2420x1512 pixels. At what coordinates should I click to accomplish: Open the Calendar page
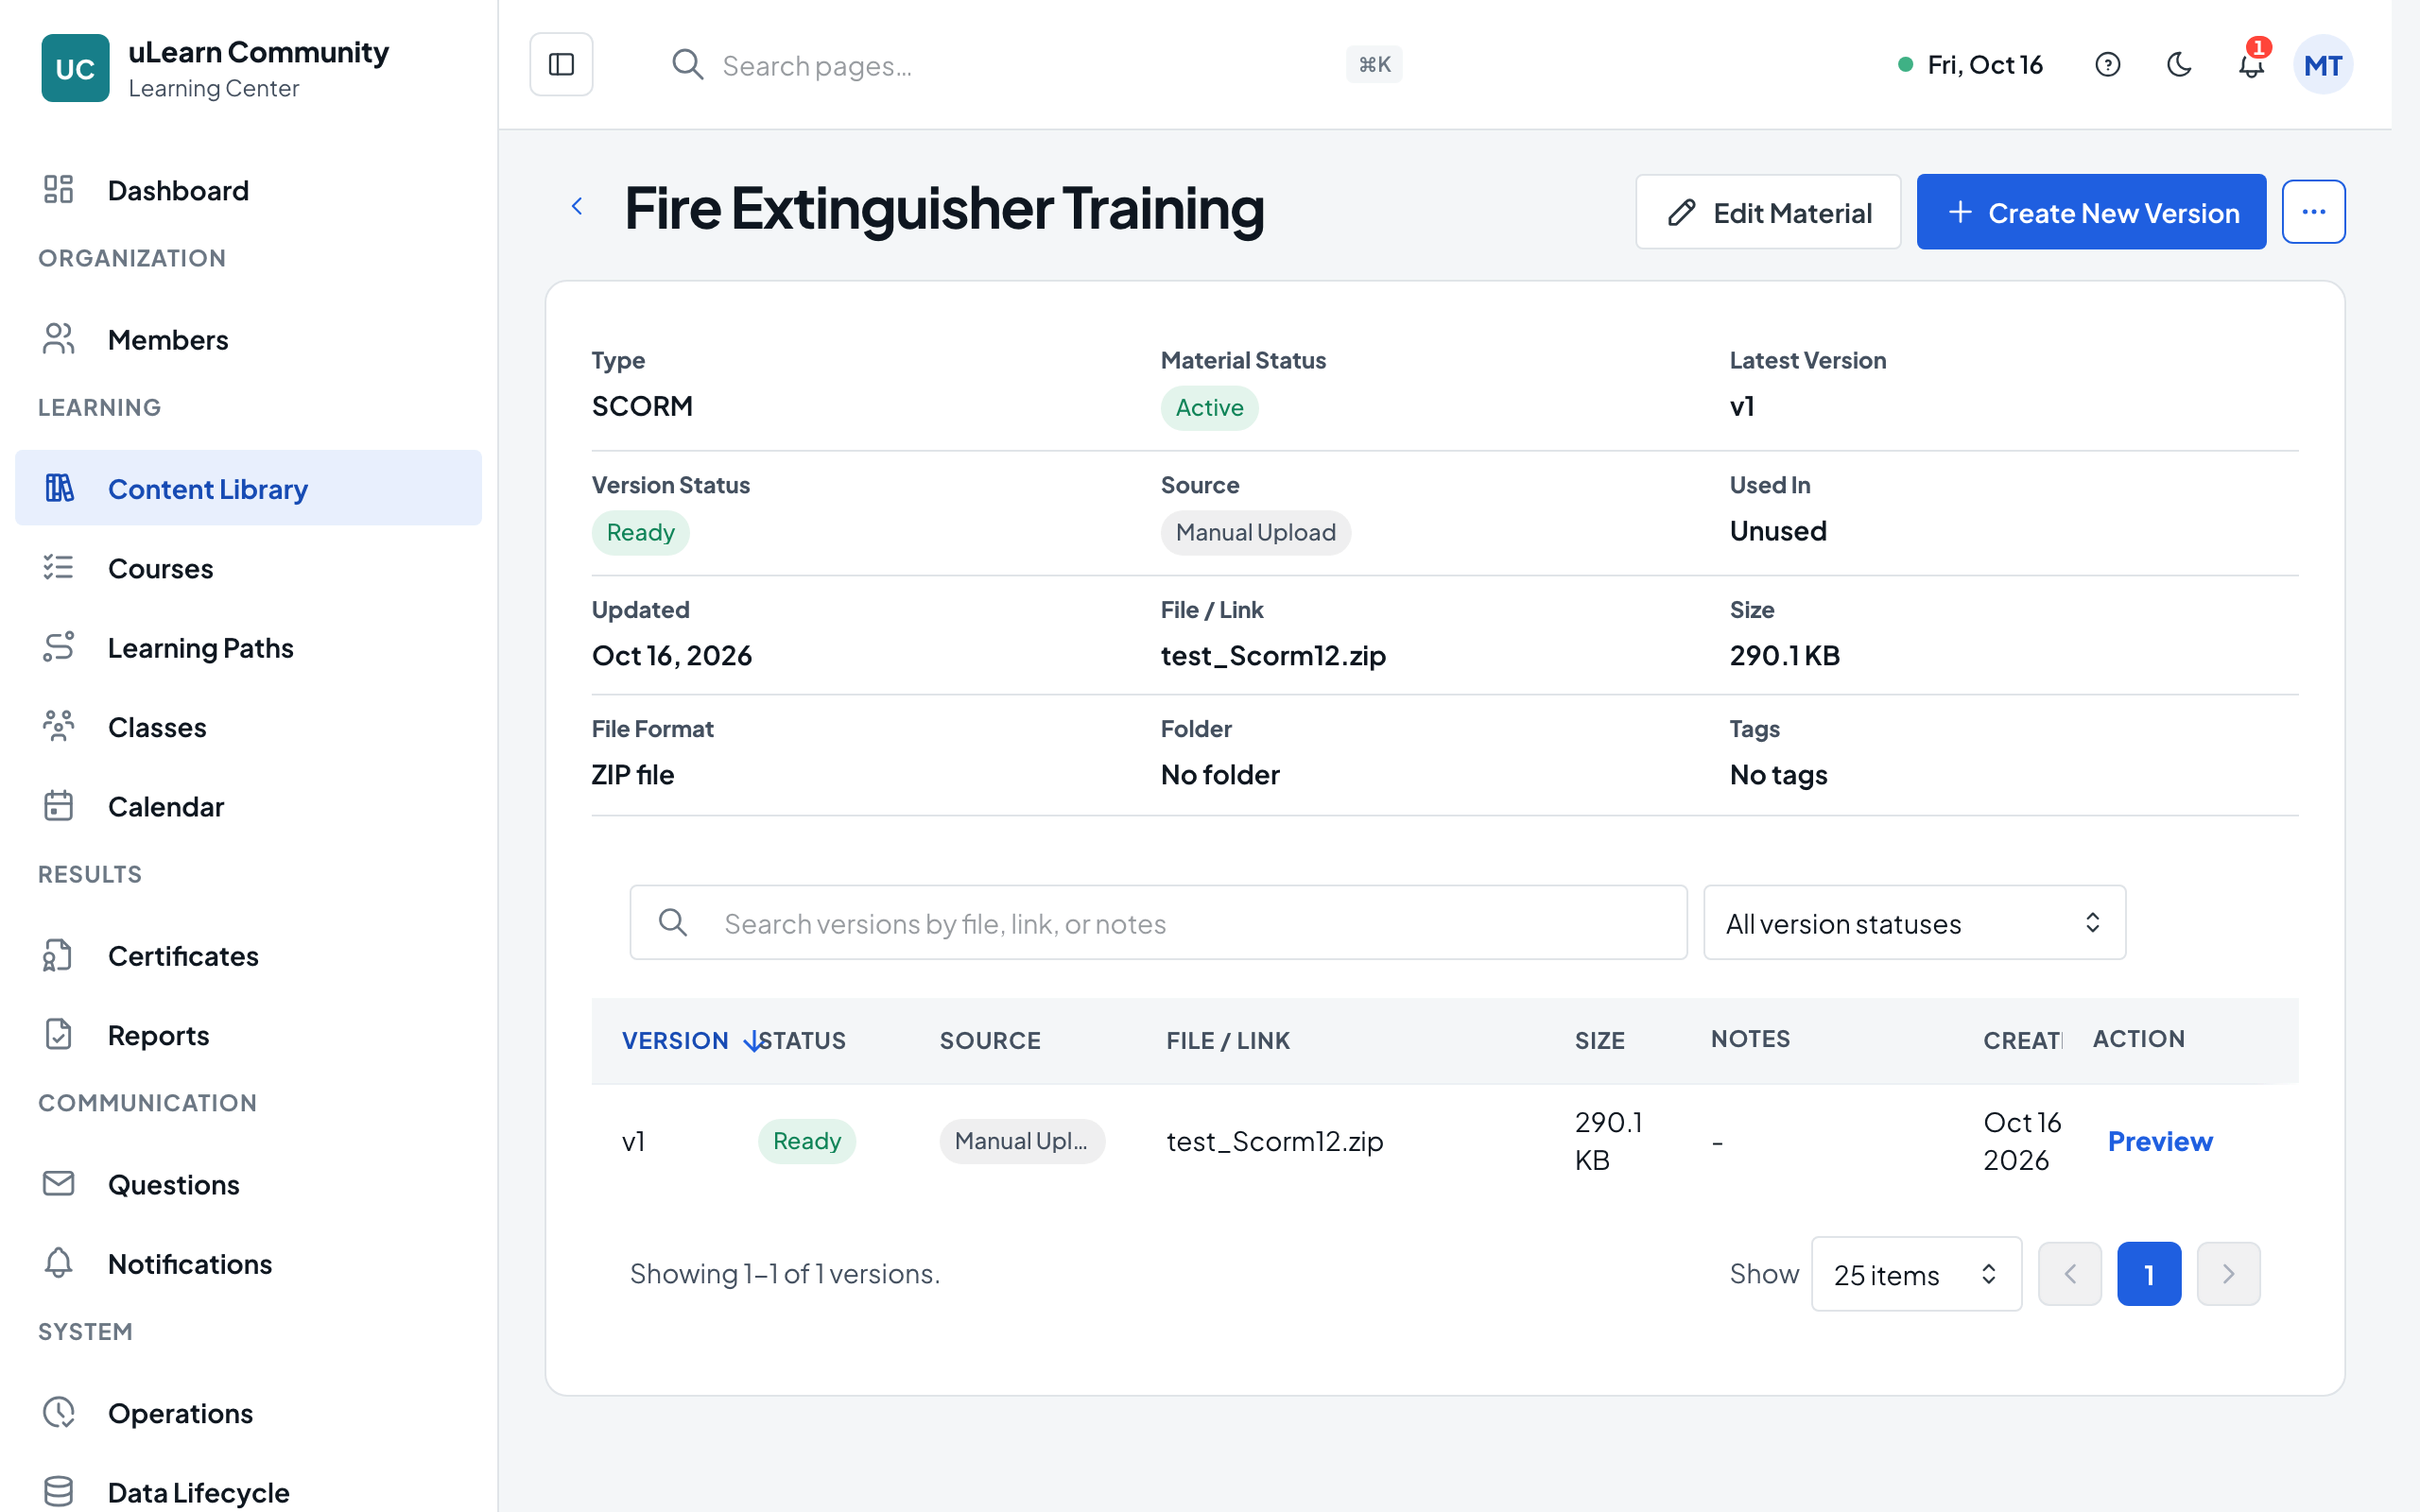click(x=248, y=806)
